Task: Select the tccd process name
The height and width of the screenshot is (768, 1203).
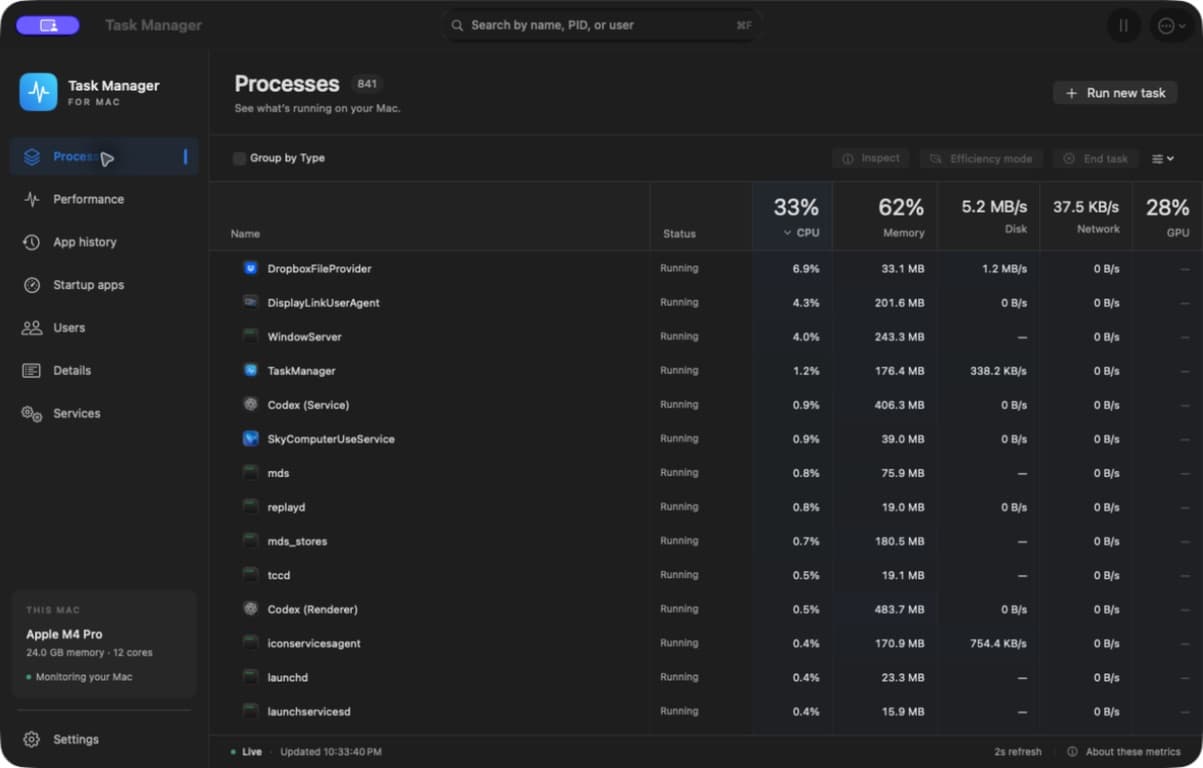Action: point(278,575)
